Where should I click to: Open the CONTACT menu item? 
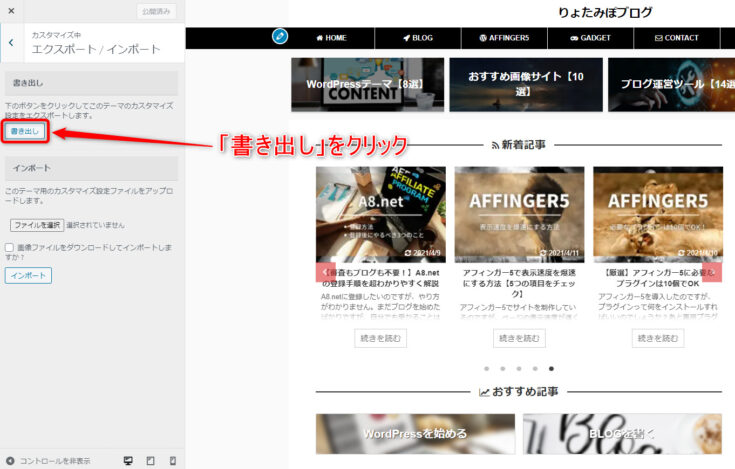(677, 38)
